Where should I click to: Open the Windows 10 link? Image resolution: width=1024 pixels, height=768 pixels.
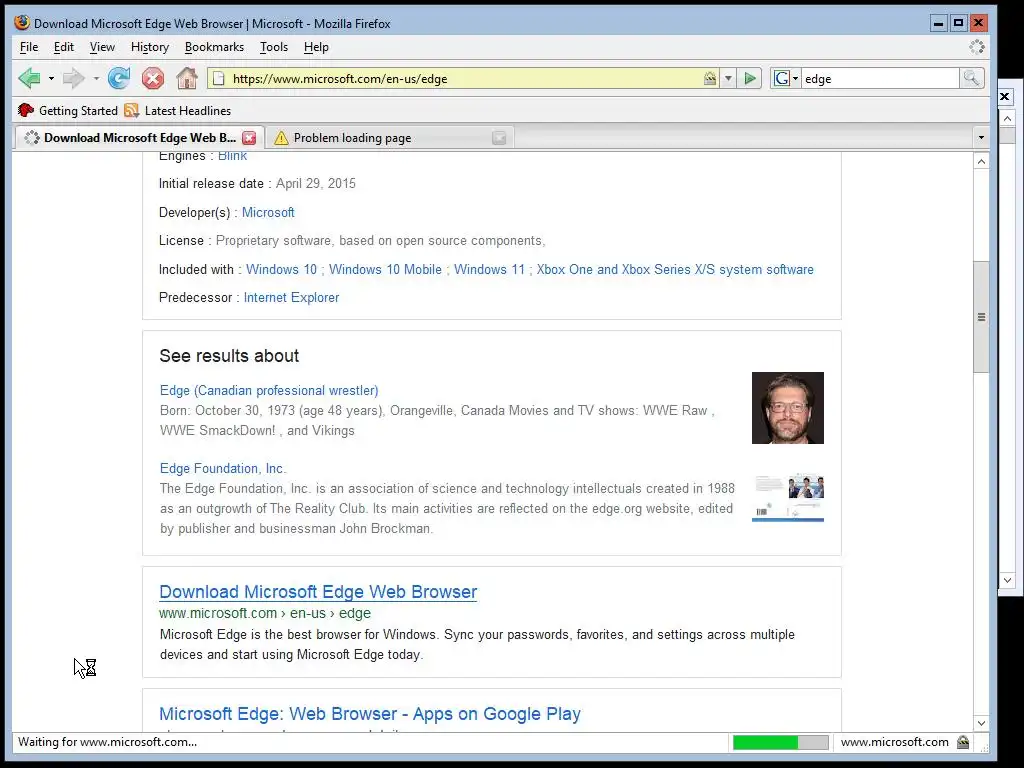[281, 269]
